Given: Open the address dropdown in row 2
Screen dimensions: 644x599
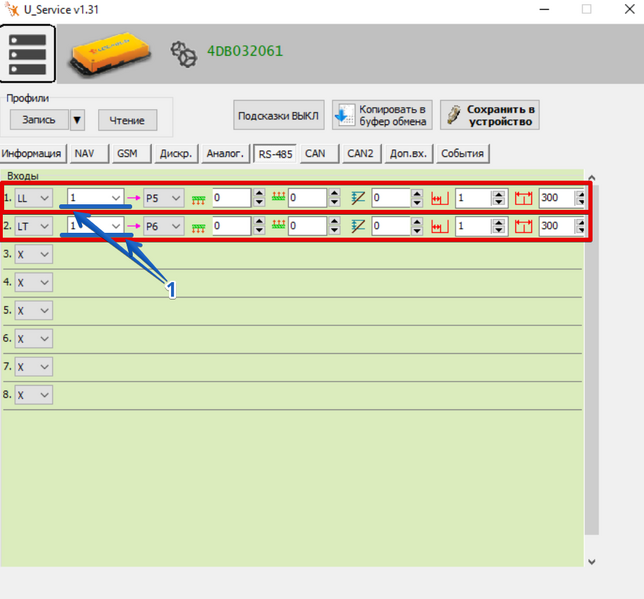Looking at the screenshot, I should (95, 226).
